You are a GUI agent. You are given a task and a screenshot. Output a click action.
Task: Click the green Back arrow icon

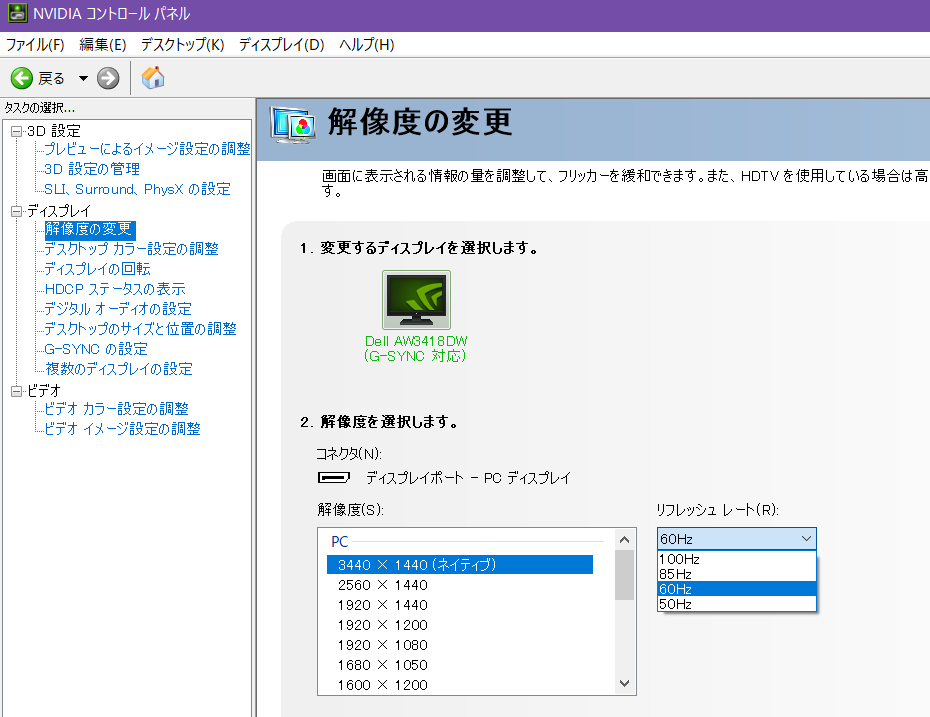(22, 78)
